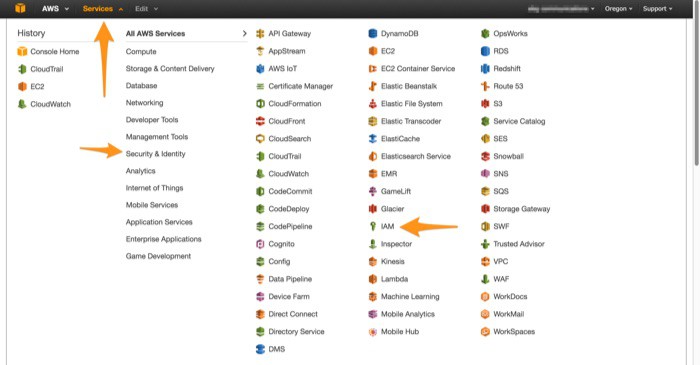Select the Enterprise Applications category

pyautogui.click(x=163, y=239)
